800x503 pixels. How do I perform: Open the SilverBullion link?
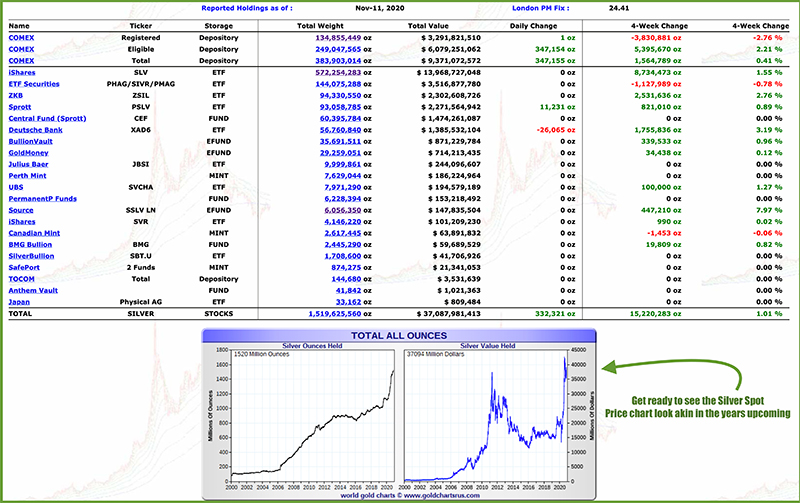pos(31,256)
